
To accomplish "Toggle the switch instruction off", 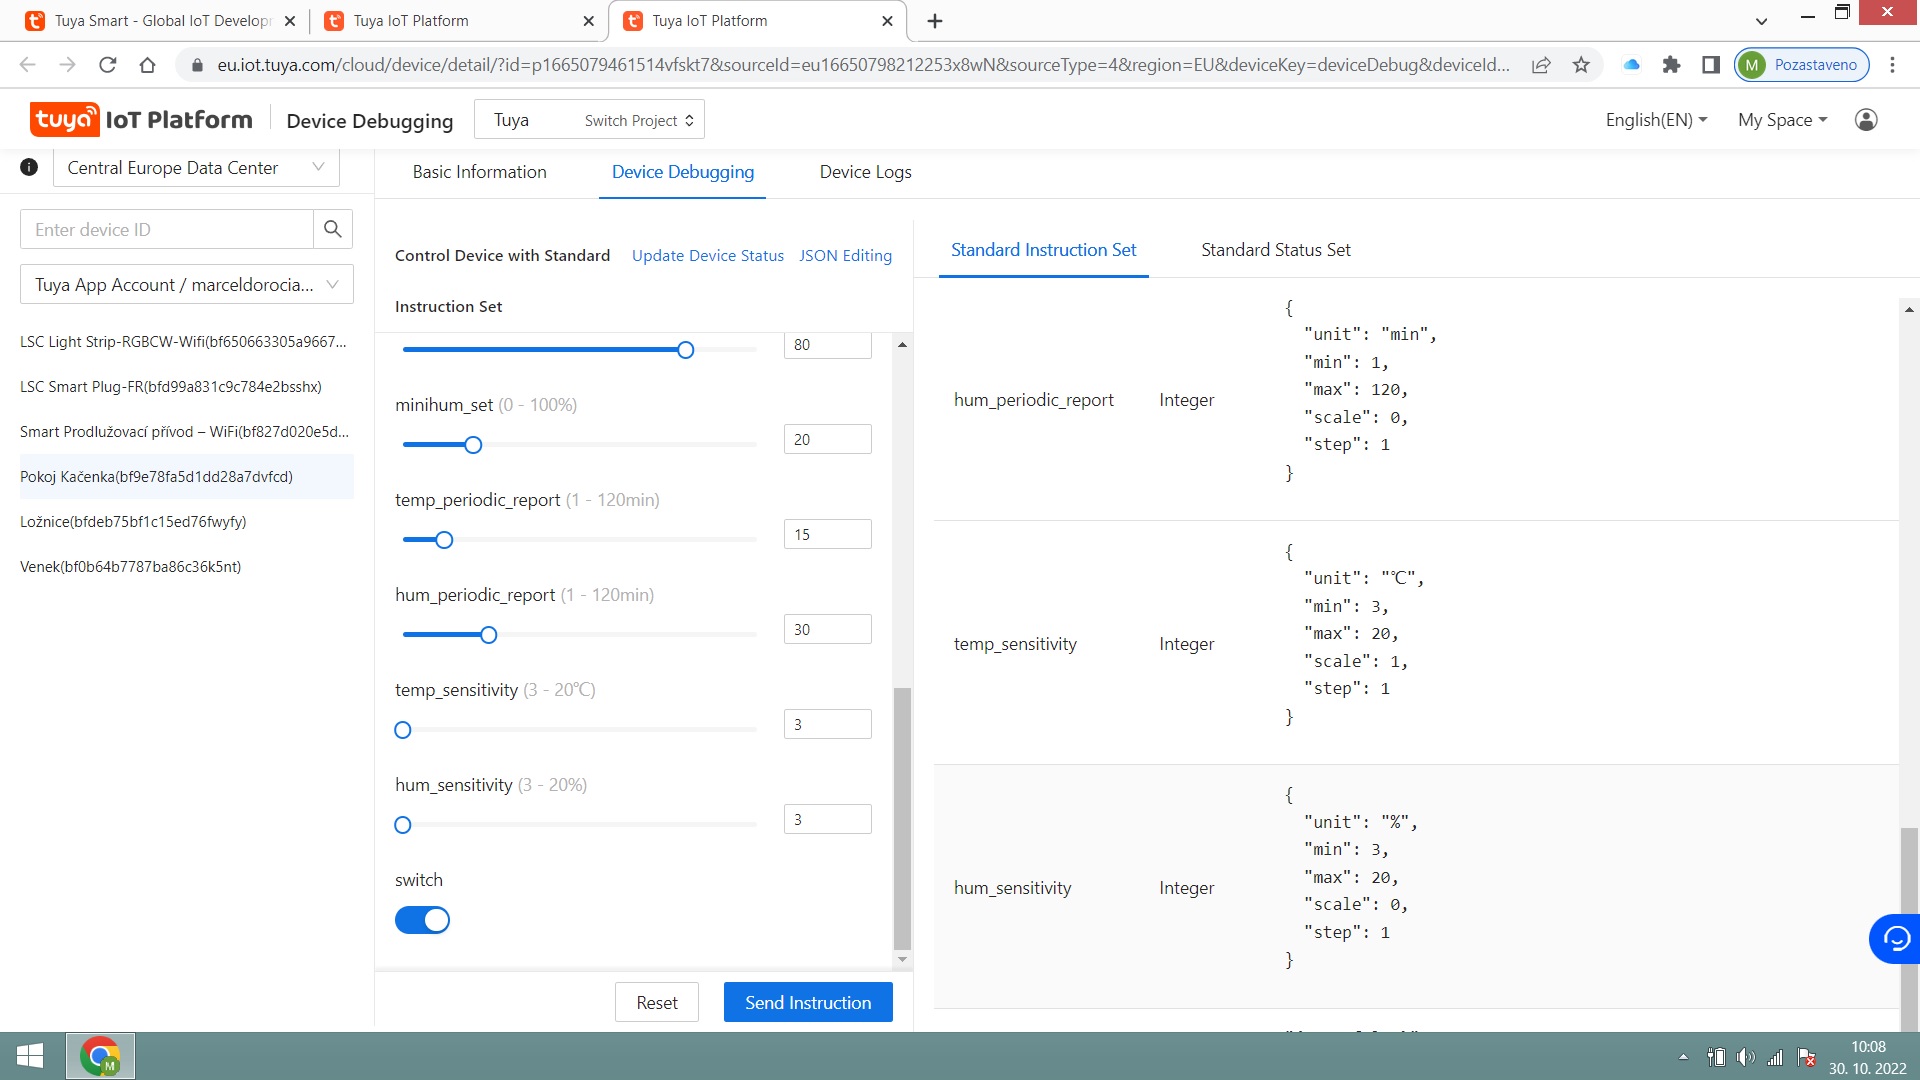I will point(422,920).
